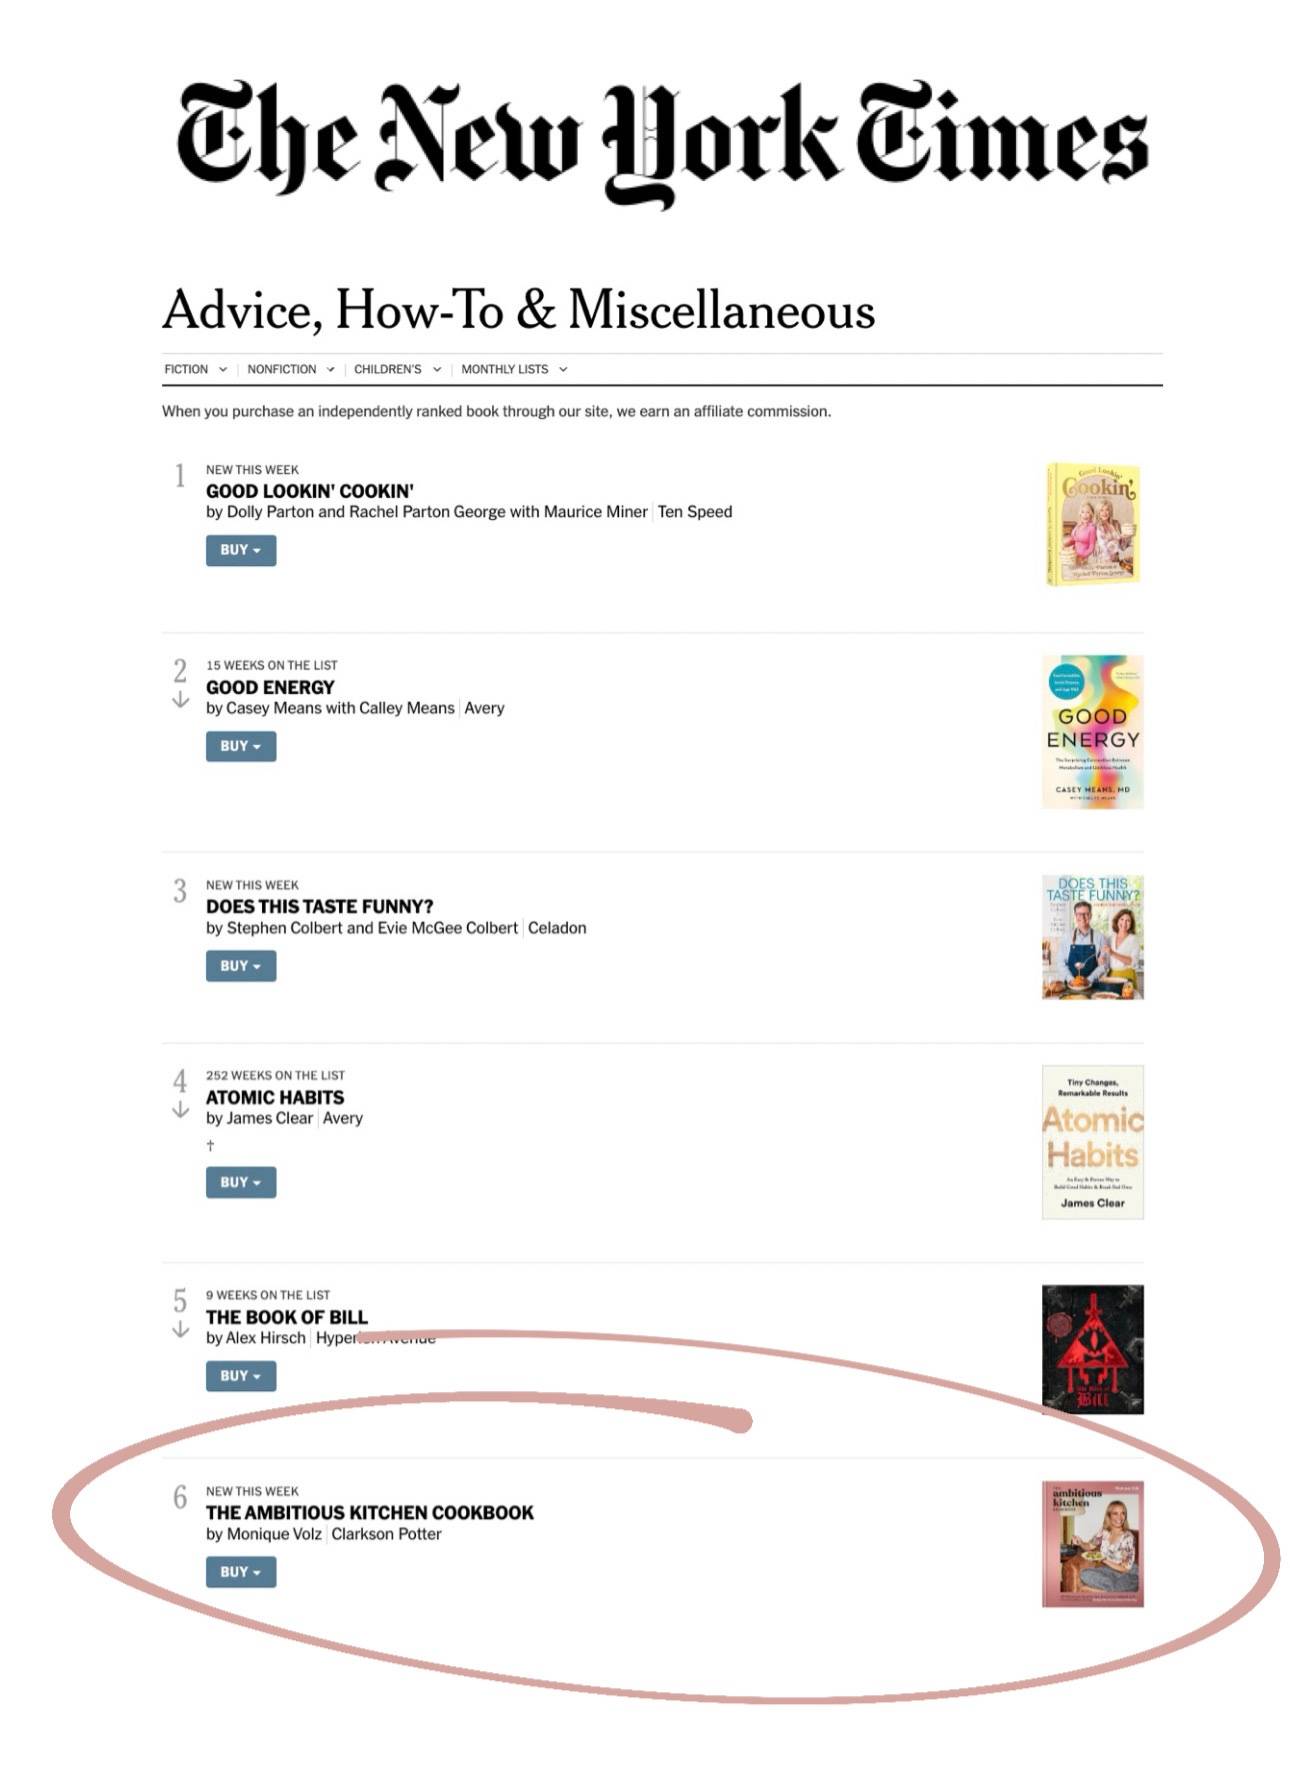The image size is (1290, 1792).
Task: Click Buy for The Book of Bill
Action: click(x=241, y=1376)
